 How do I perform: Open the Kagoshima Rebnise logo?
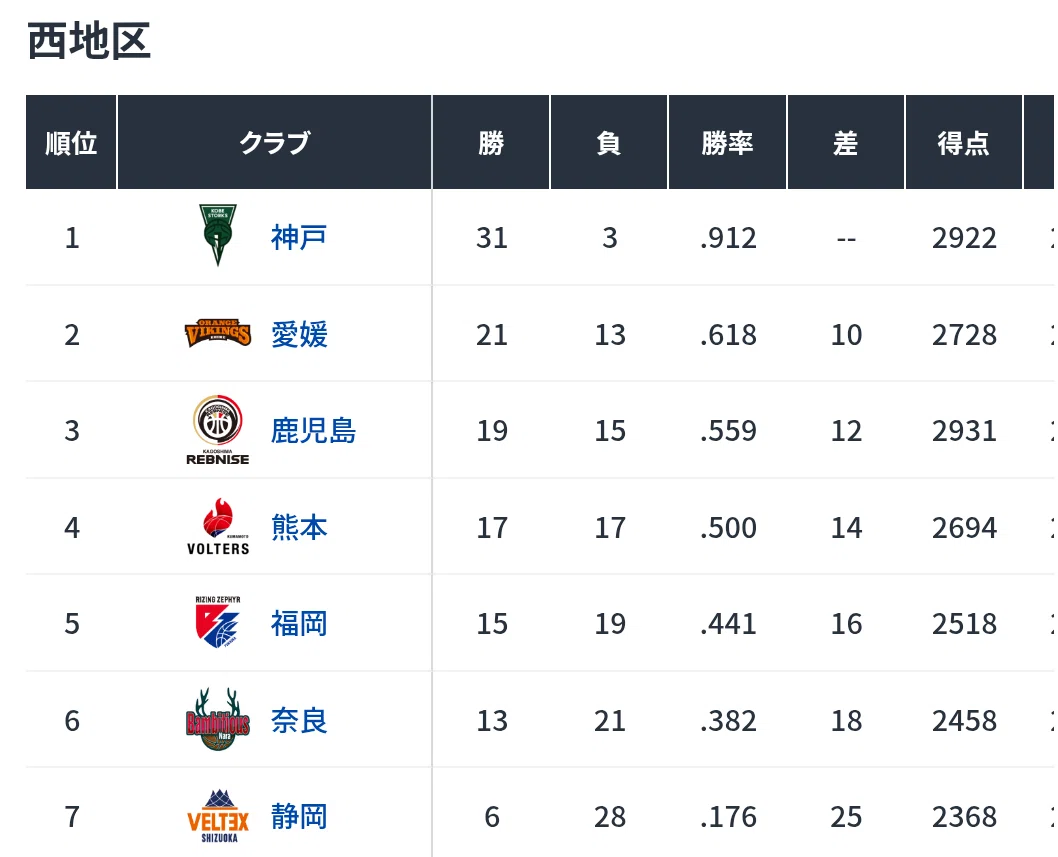tap(217, 430)
